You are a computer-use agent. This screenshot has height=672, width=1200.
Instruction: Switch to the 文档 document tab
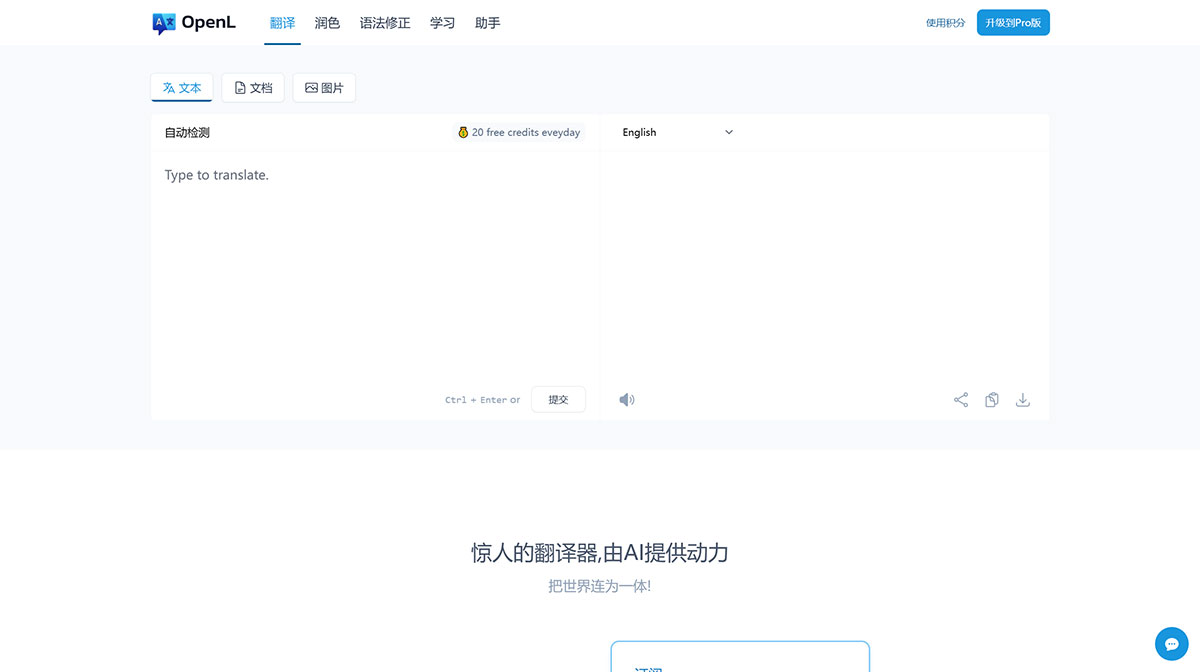pyautogui.click(x=253, y=87)
